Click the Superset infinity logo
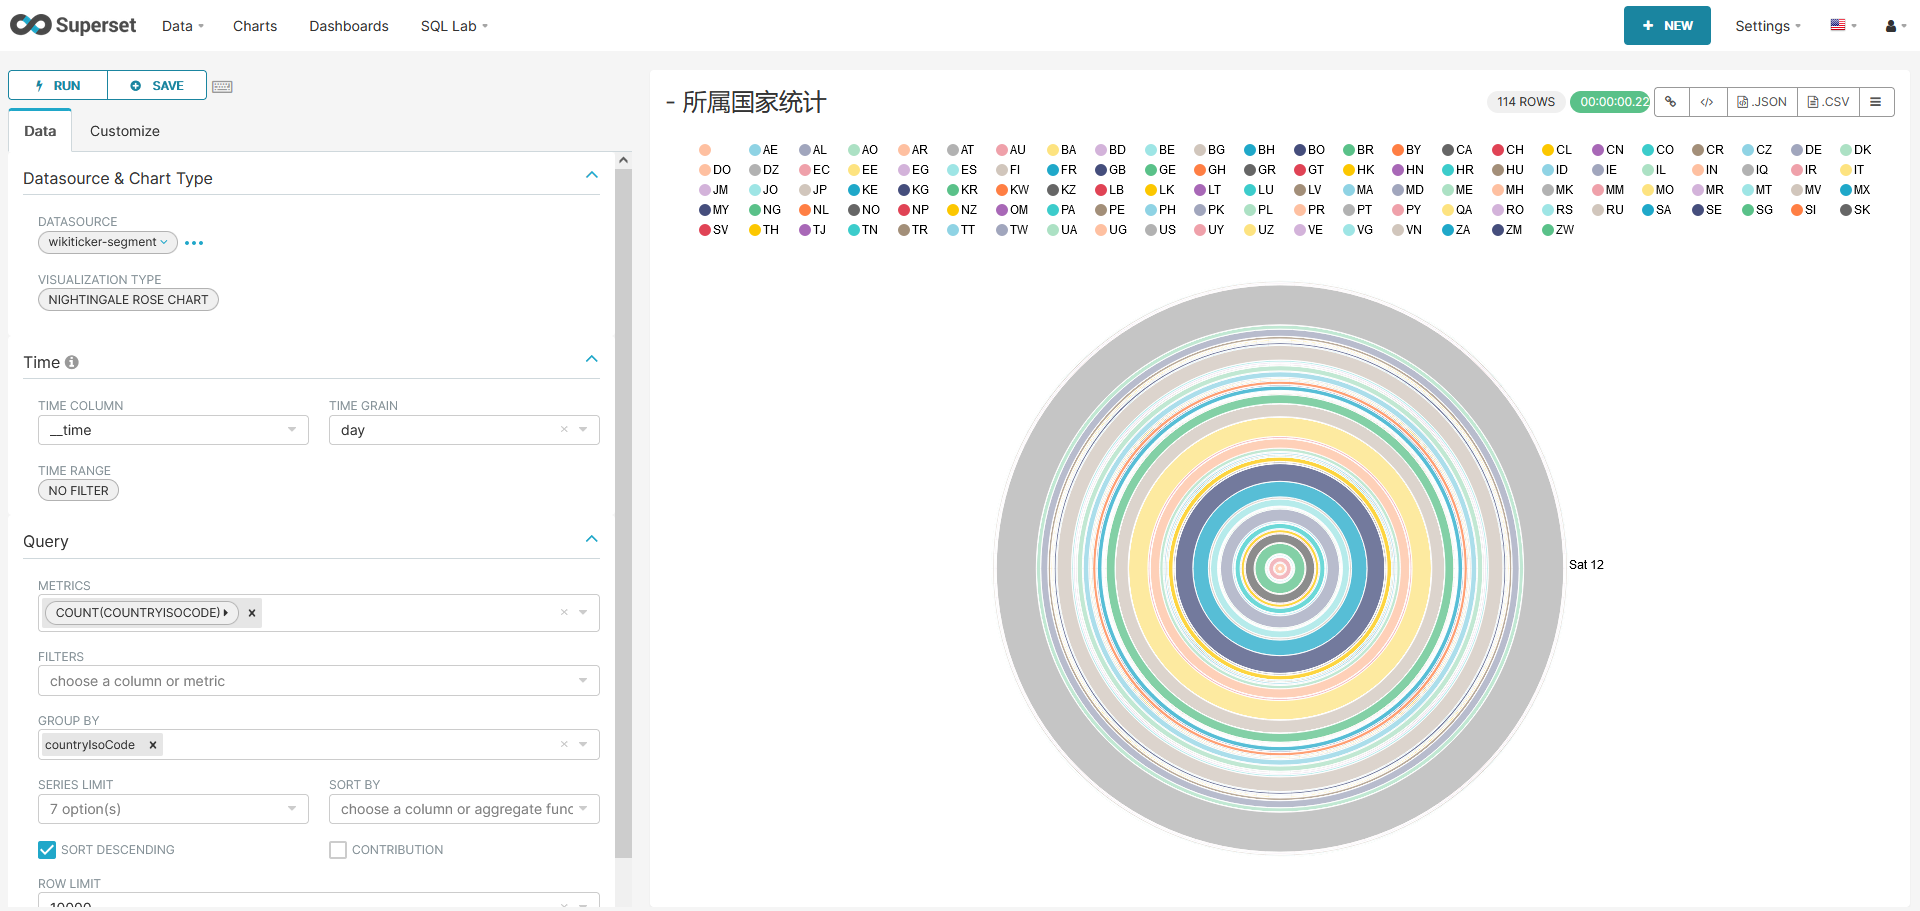Screen dimensions: 1920x911 [31, 25]
